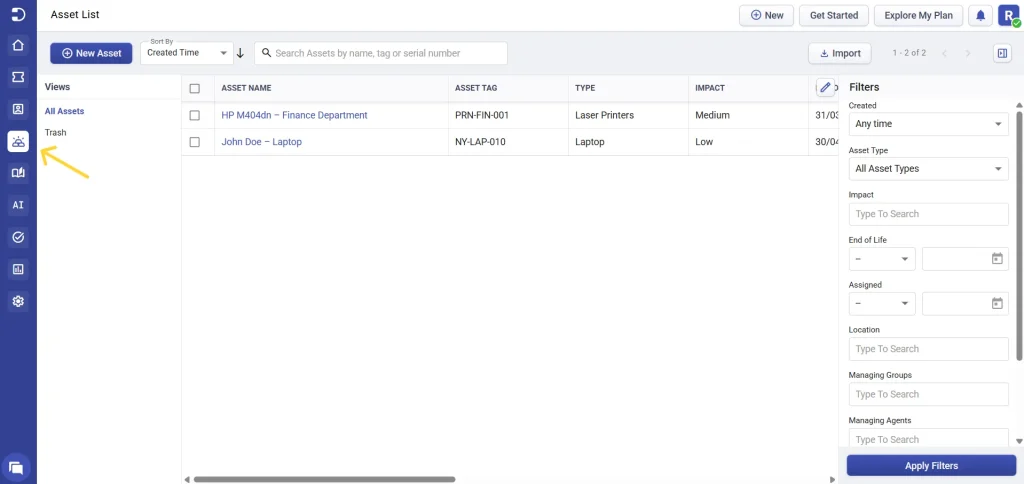
Task: Click the Impact filter search field
Action: click(928, 214)
